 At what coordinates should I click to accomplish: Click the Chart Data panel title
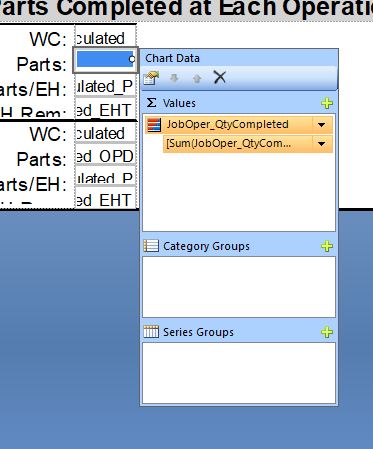172,58
